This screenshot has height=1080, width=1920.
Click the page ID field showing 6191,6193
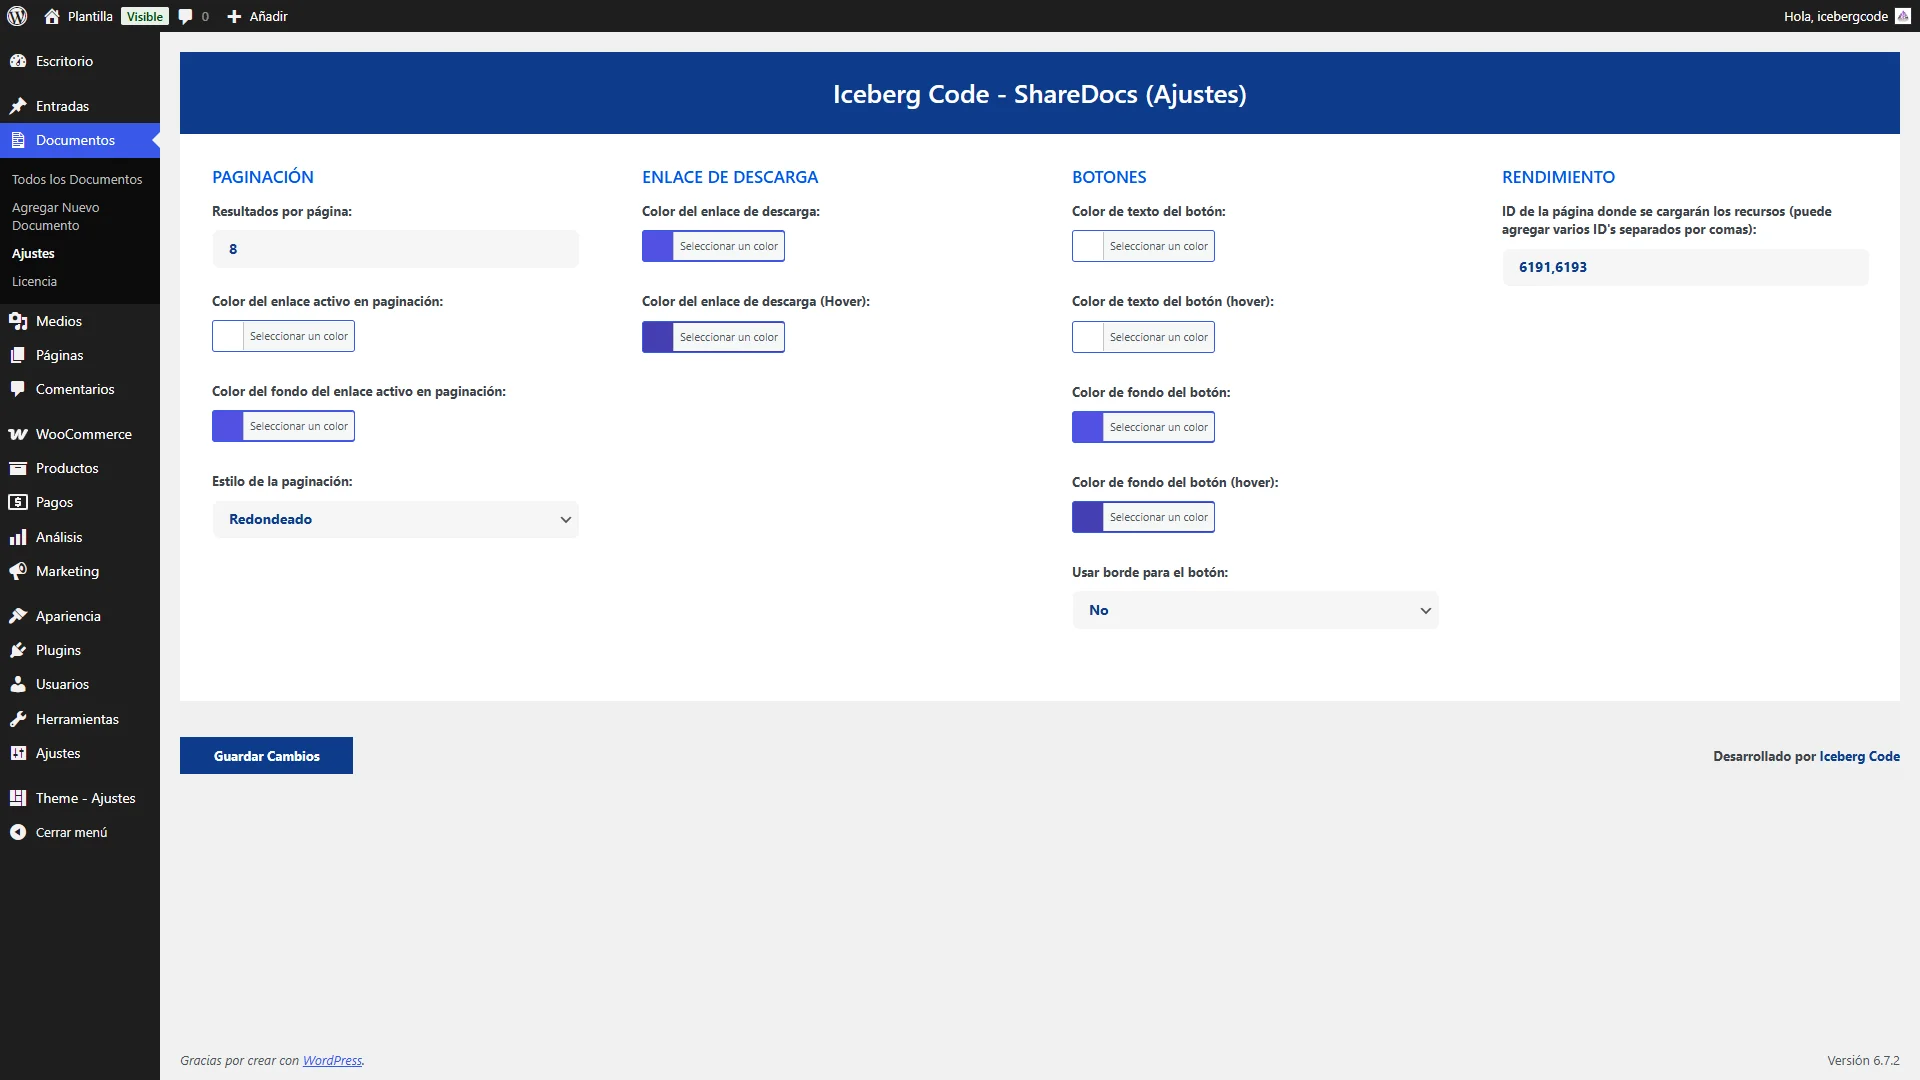click(x=1685, y=267)
